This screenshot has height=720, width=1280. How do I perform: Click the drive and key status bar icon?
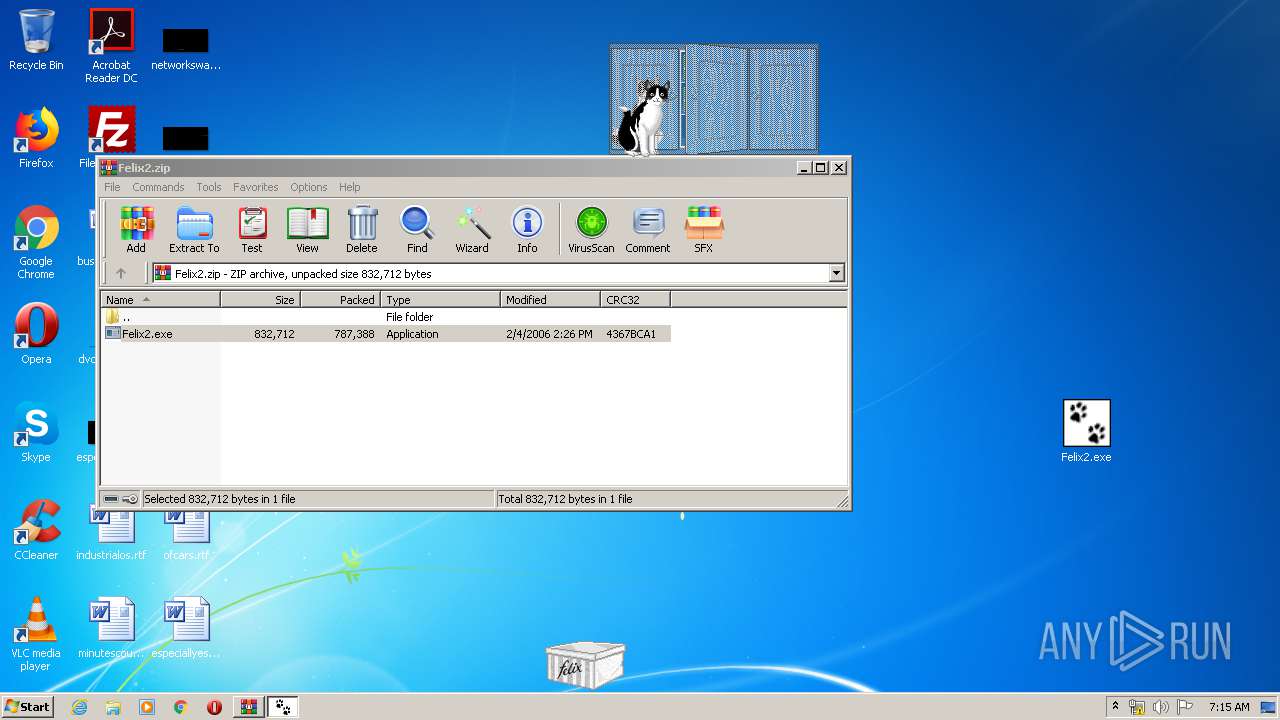pos(121,499)
